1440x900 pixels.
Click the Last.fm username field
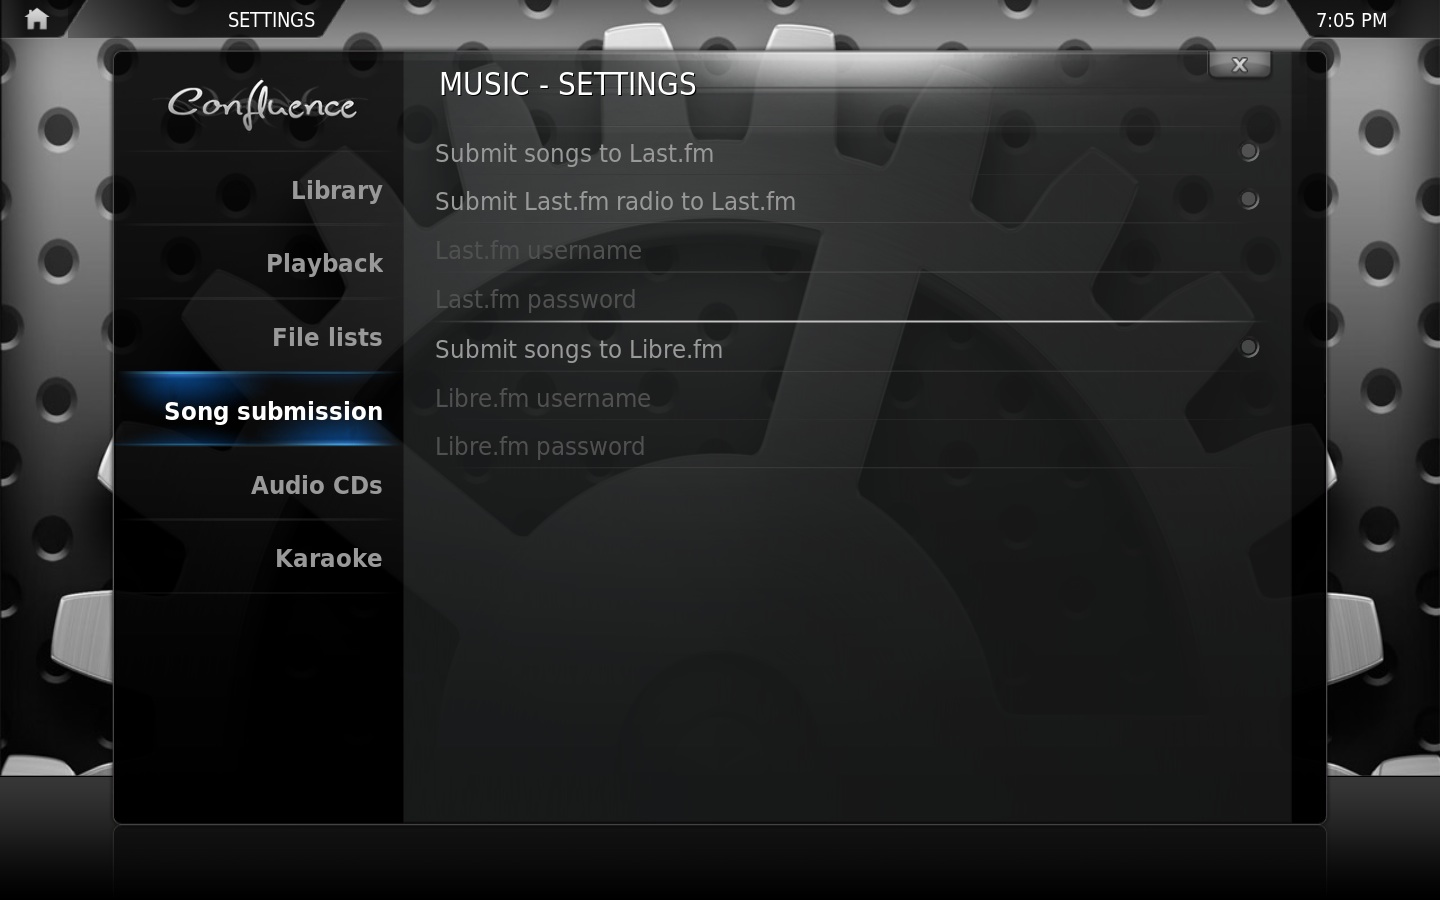pyautogui.click(x=846, y=250)
